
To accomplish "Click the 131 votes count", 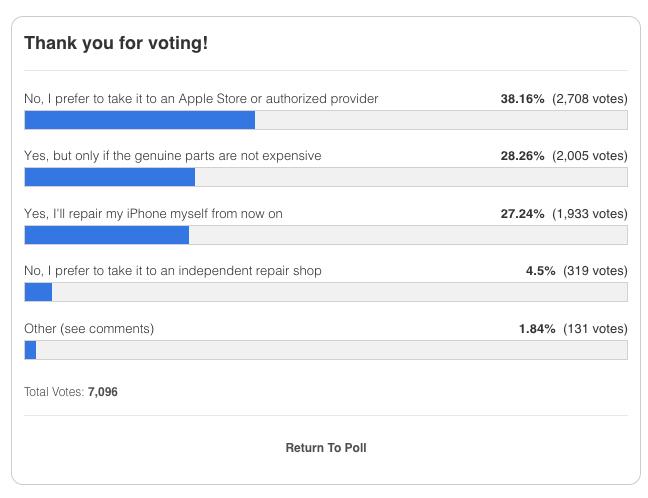I will pyautogui.click(x=595, y=329).
